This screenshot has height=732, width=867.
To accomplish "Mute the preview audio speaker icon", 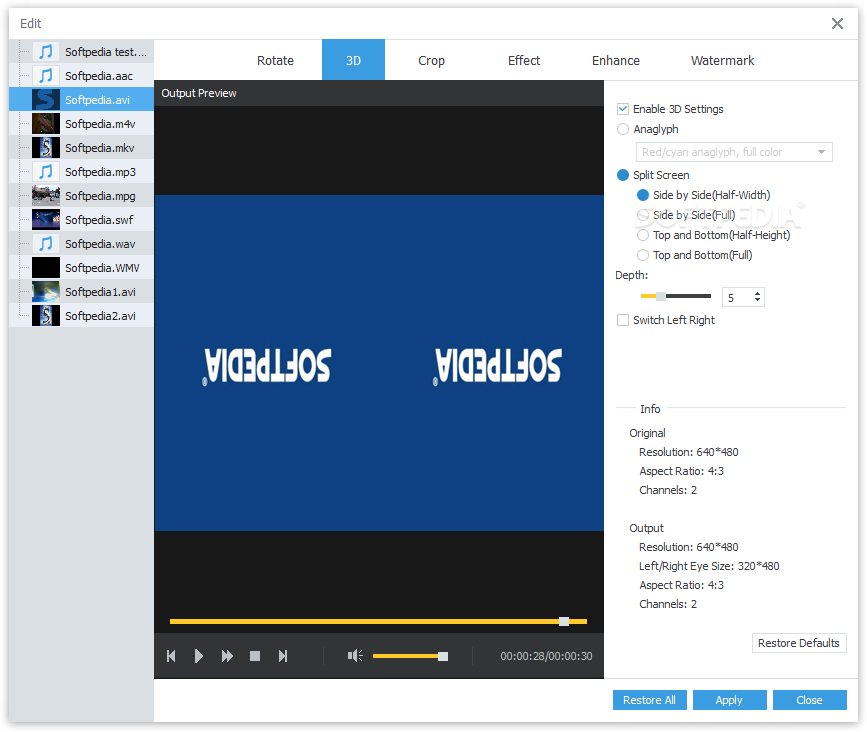I will pos(355,656).
